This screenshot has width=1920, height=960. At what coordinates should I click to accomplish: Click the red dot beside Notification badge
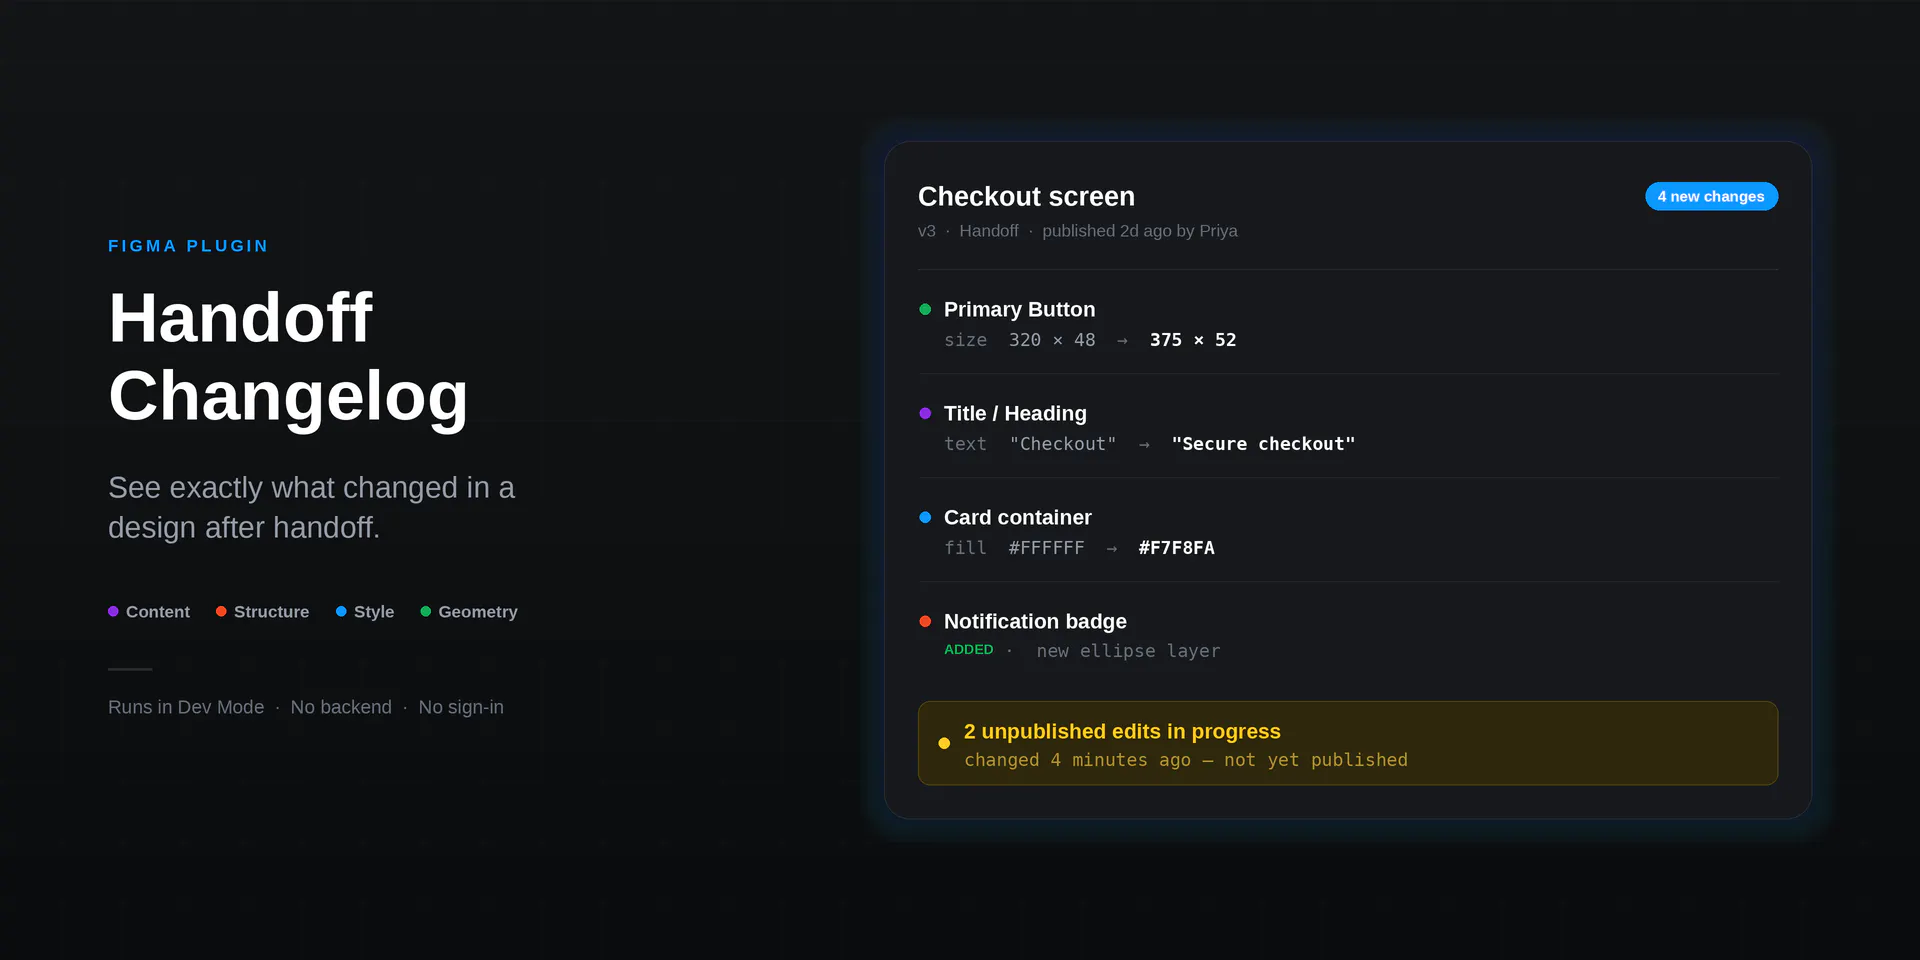point(925,622)
